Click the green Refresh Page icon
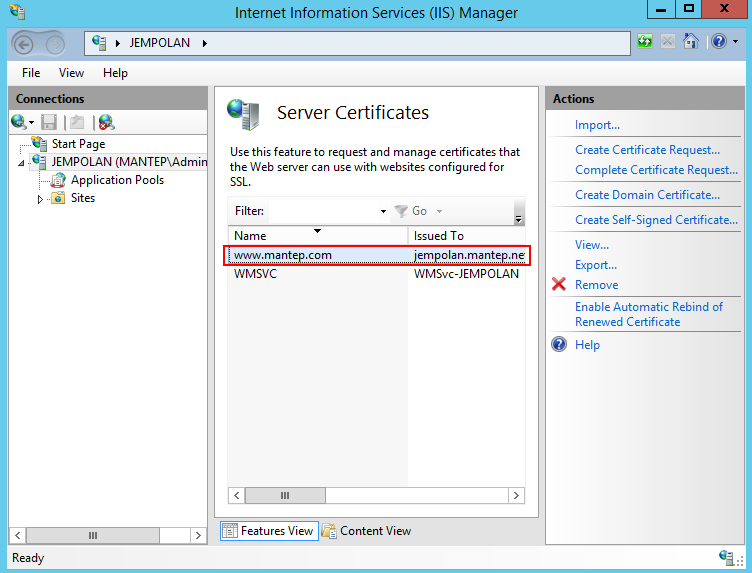Screen dimensions: 752x573 click(645, 41)
